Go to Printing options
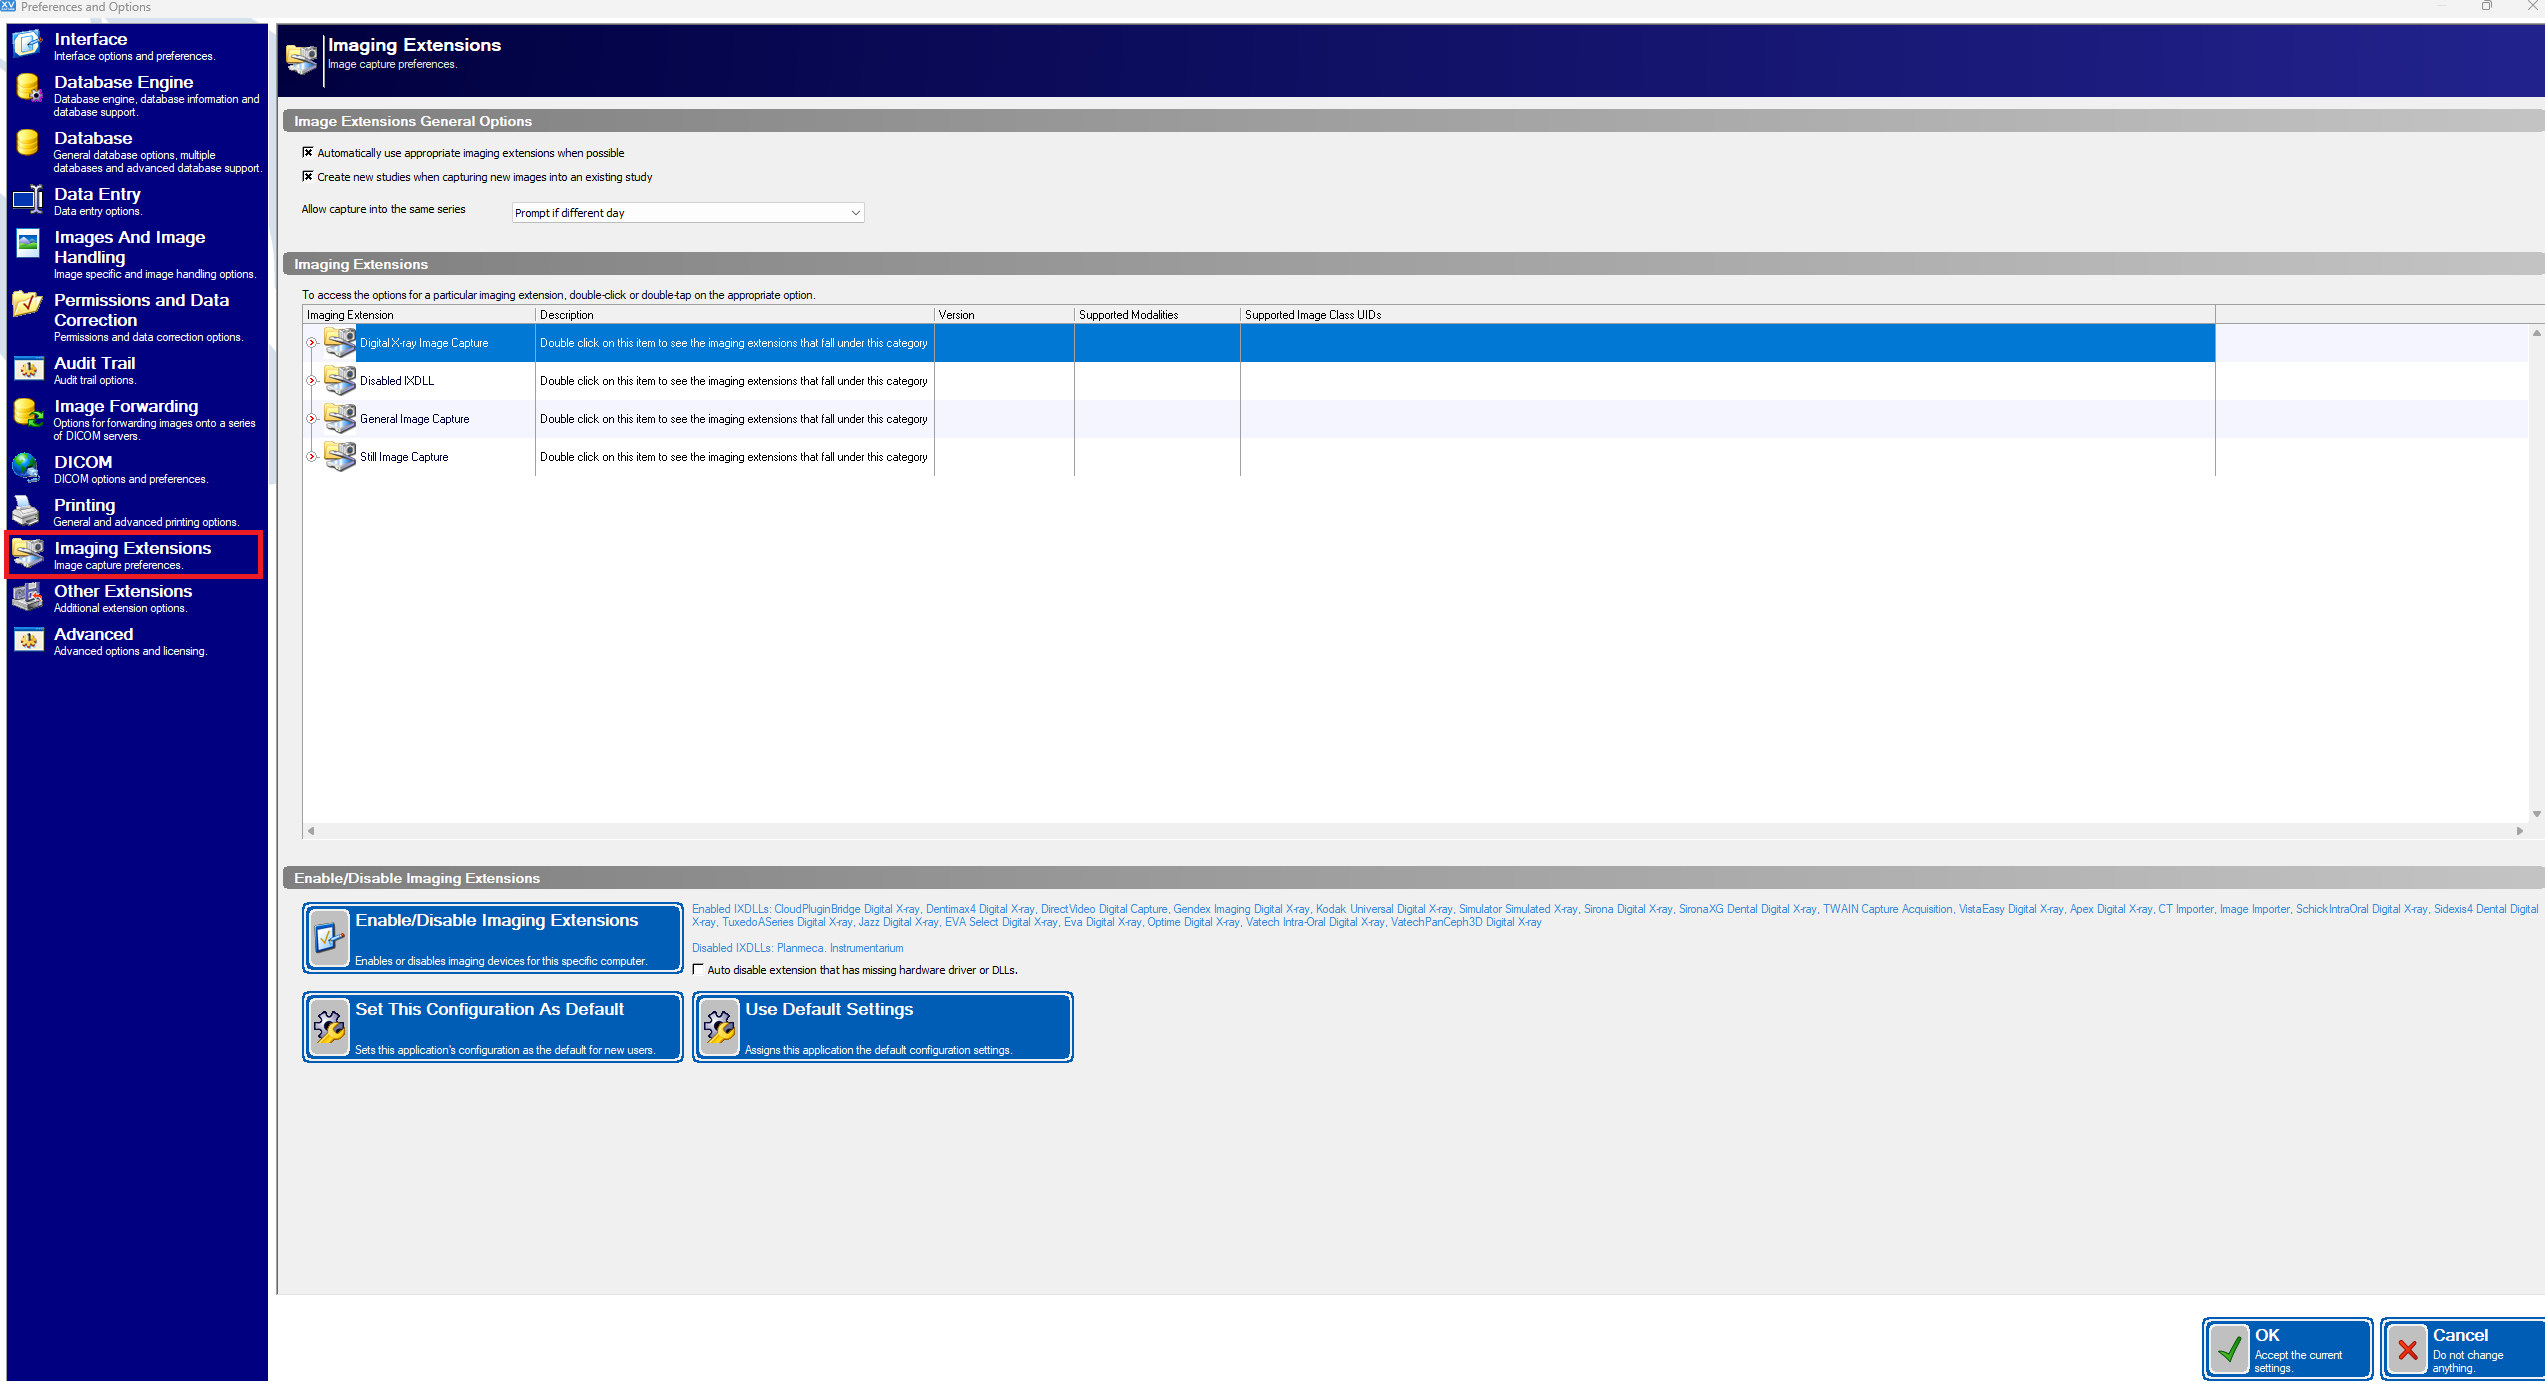The image size is (2545, 1384). 137,511
